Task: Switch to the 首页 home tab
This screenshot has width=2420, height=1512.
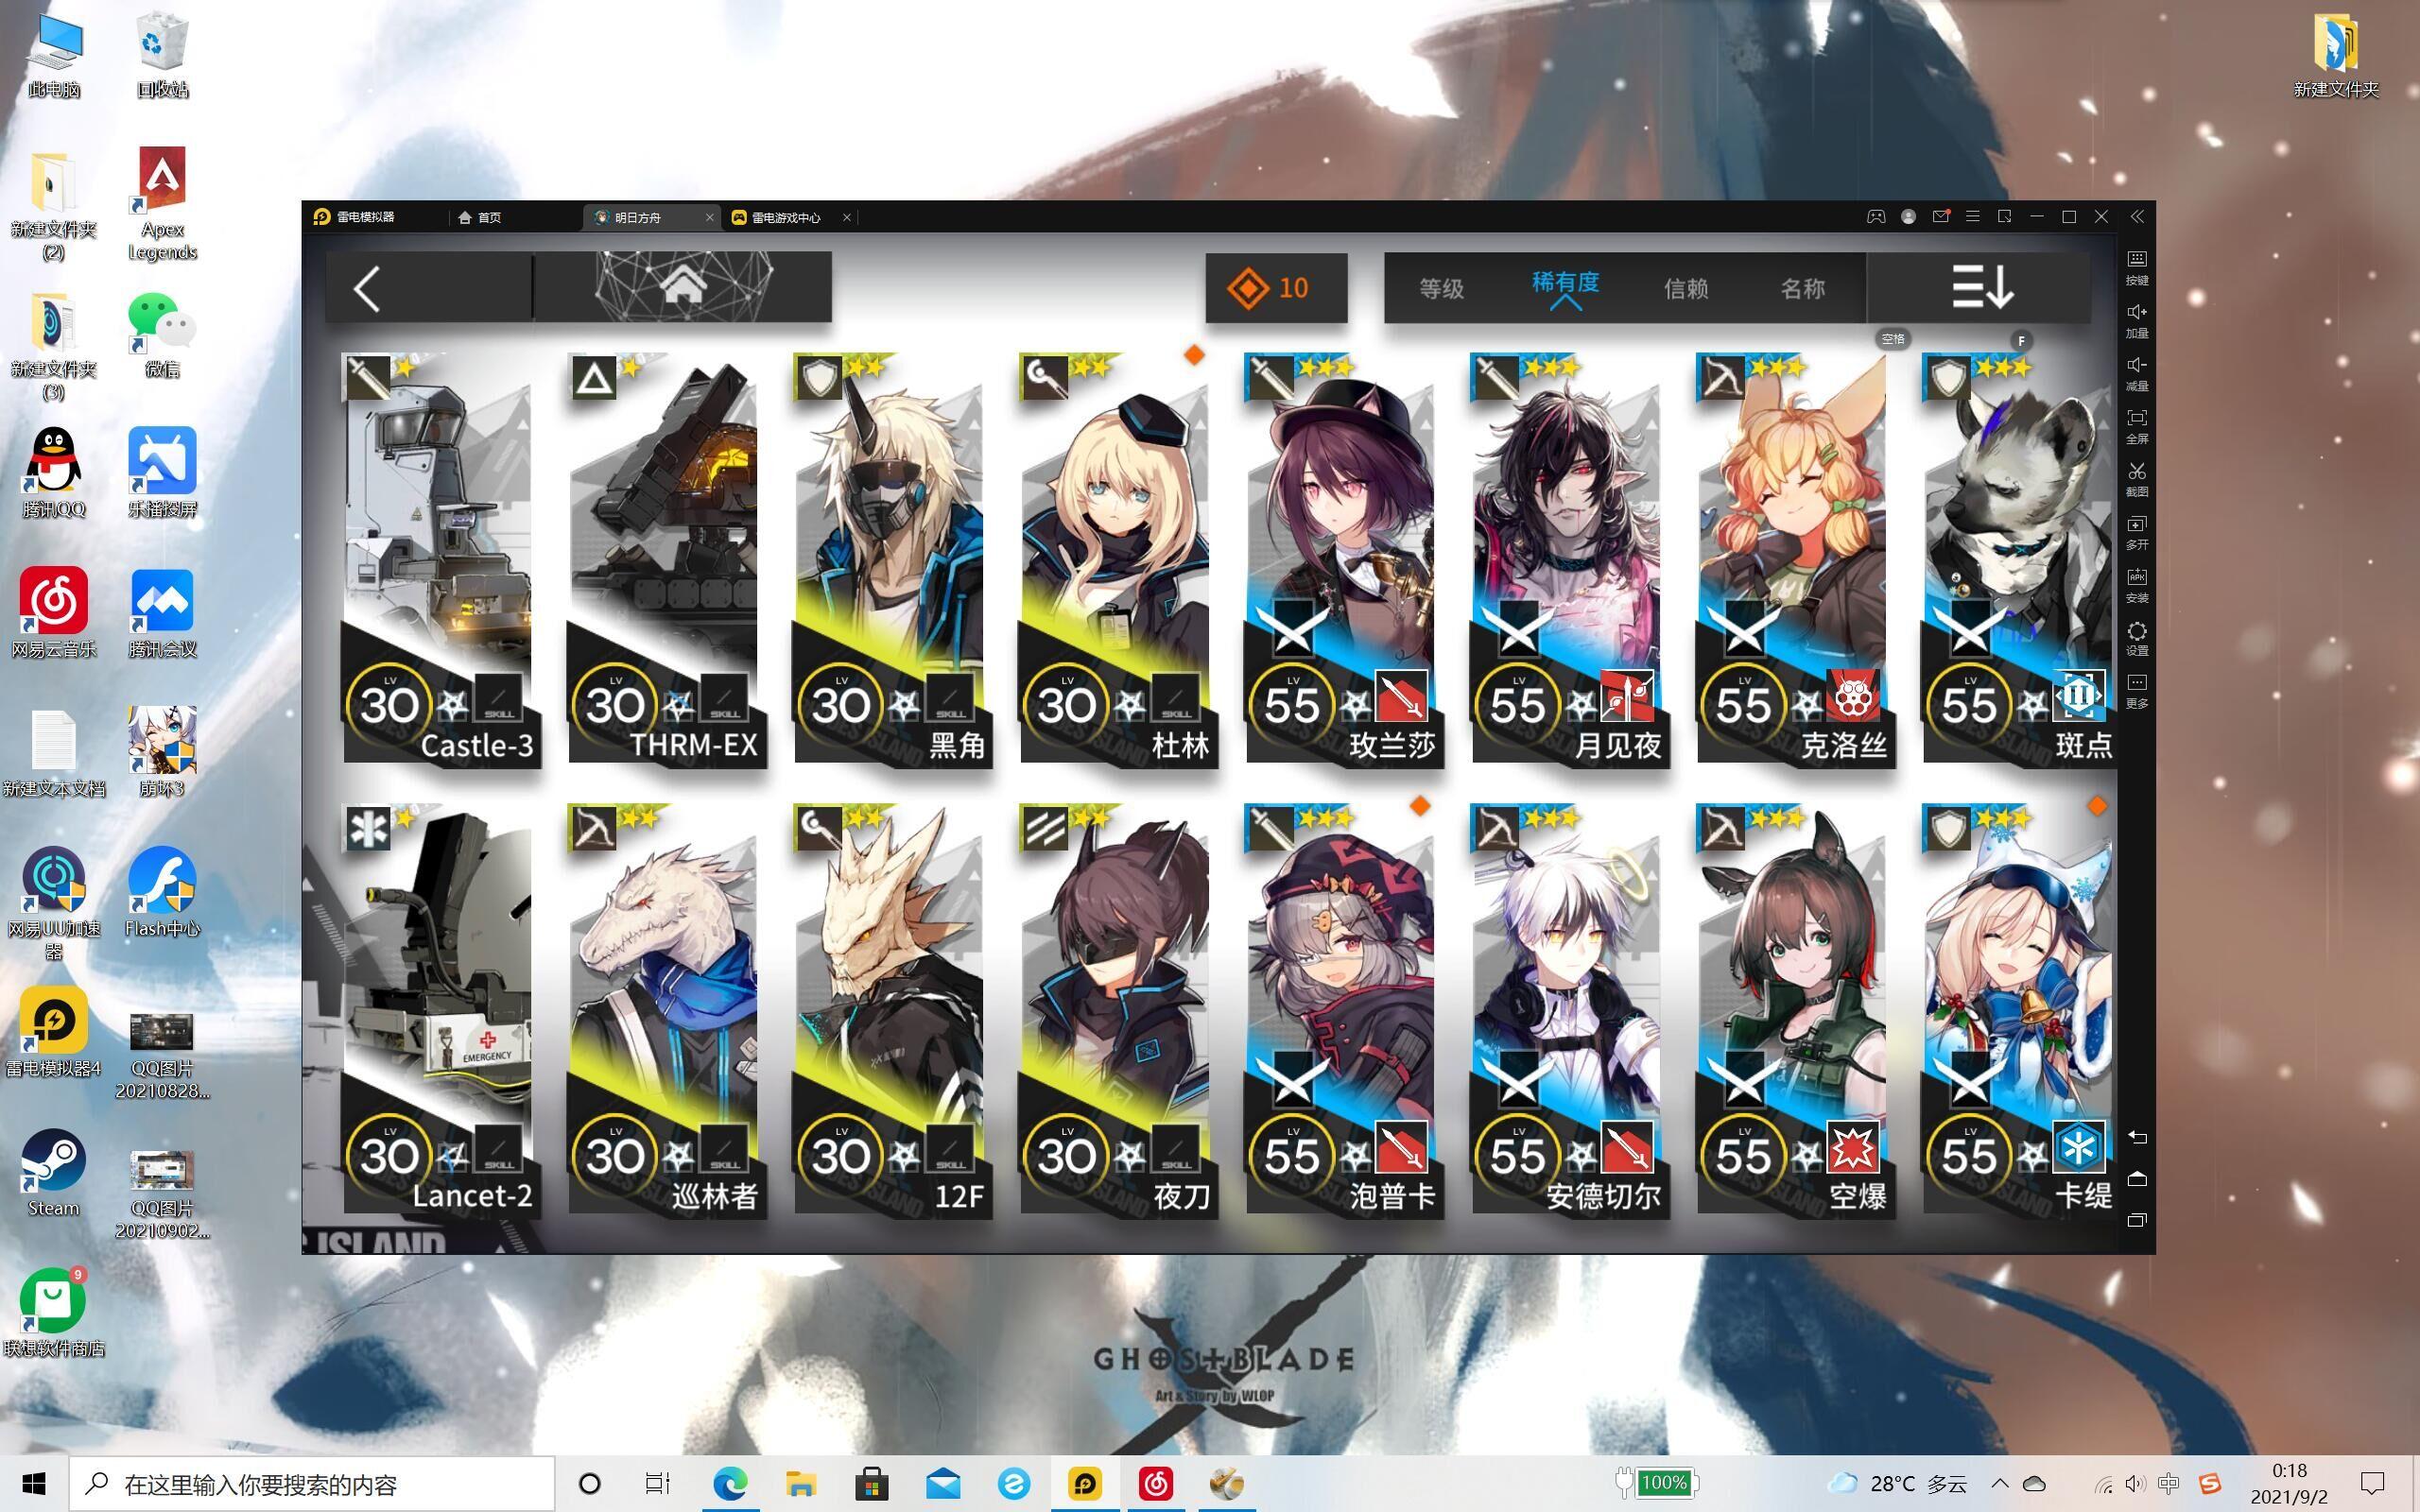Action: (480, 217)
